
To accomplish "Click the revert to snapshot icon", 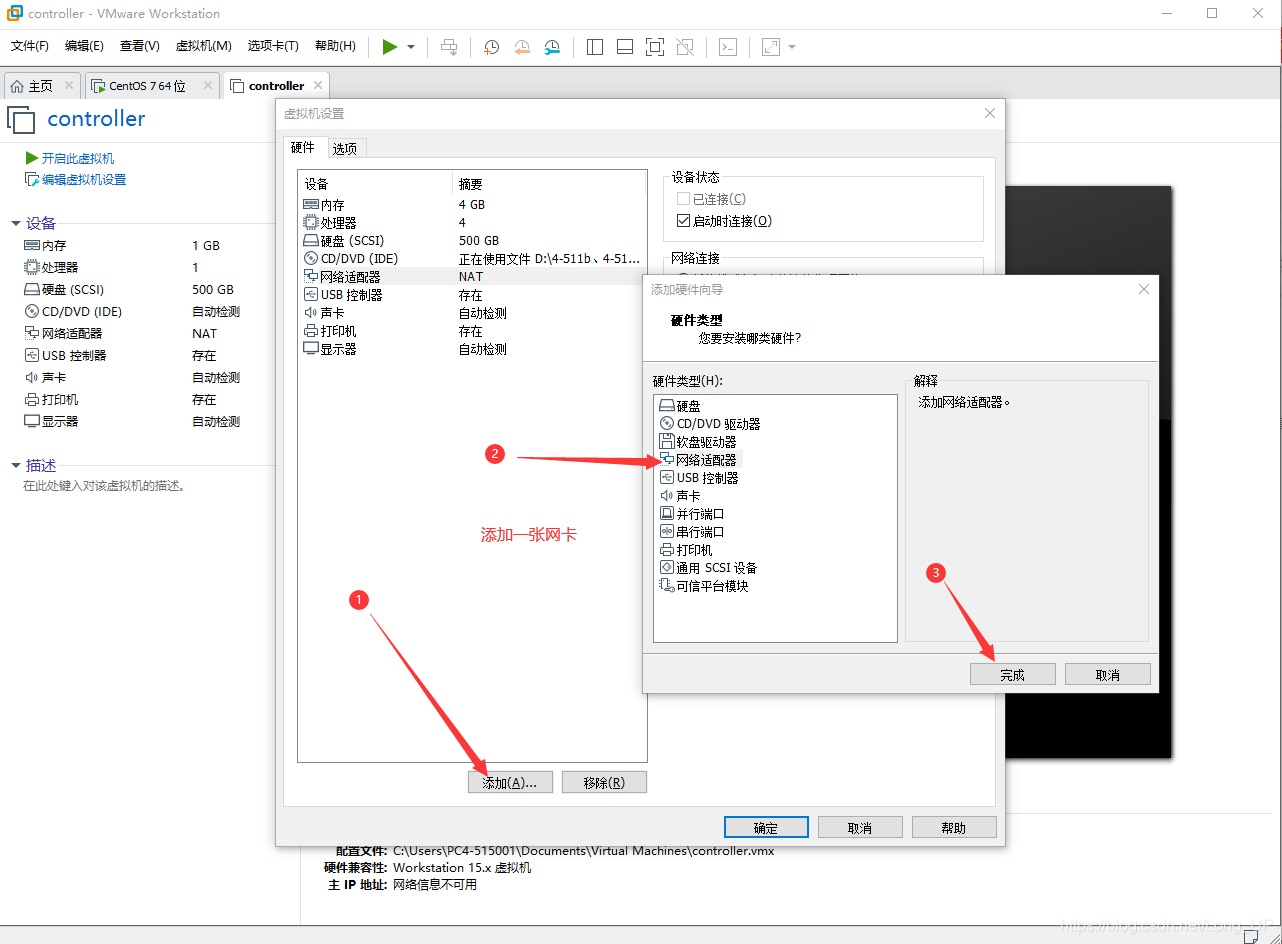I will pos(522,47).
